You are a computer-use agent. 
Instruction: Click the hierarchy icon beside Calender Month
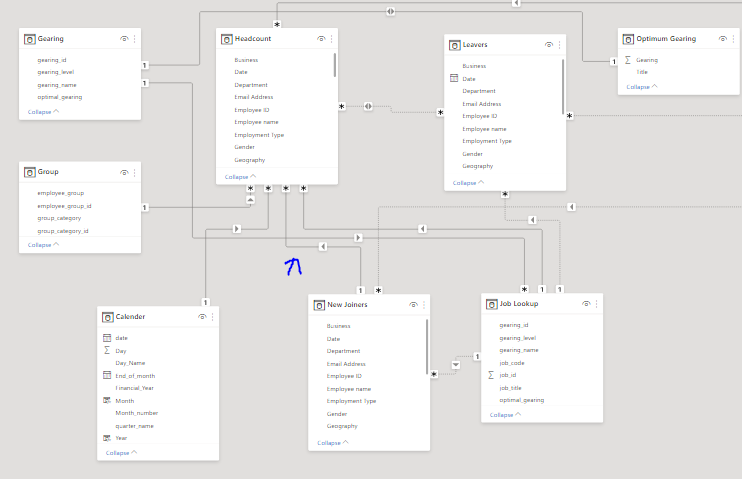click(x=107, y=400)
